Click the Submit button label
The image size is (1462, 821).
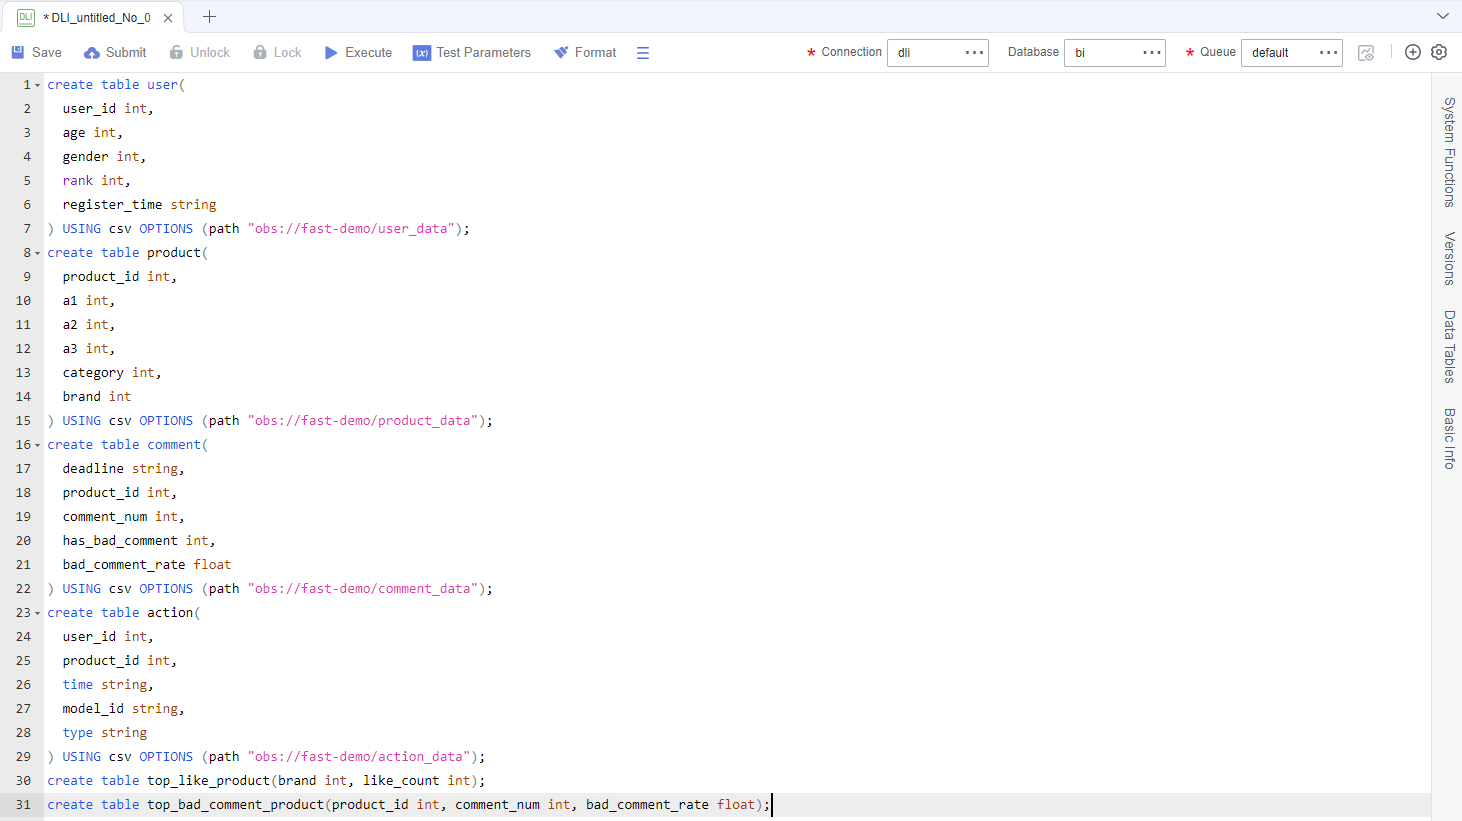[x=126, y=53]
